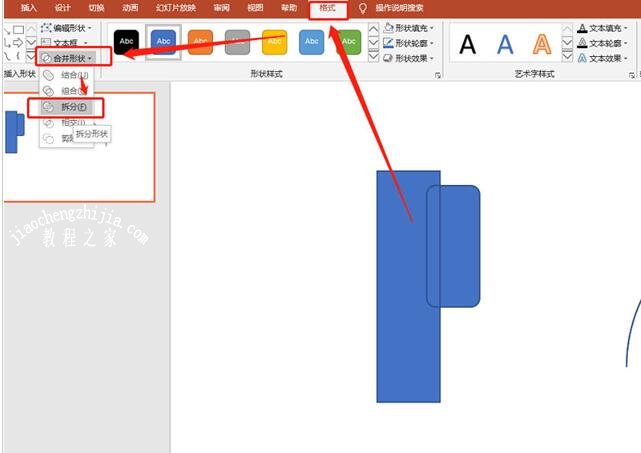Click the Subtract (剪除) option icon

(48, 139)
